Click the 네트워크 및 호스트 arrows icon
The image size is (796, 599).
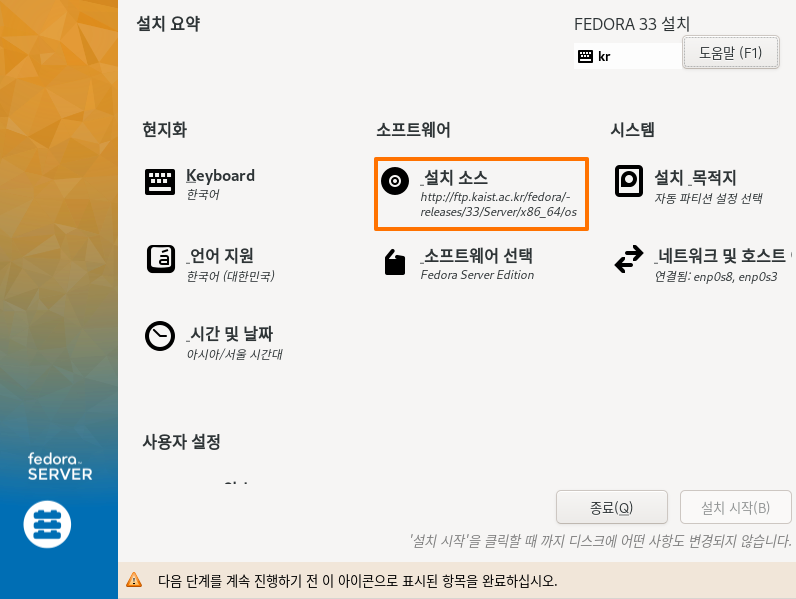(628, 259)
